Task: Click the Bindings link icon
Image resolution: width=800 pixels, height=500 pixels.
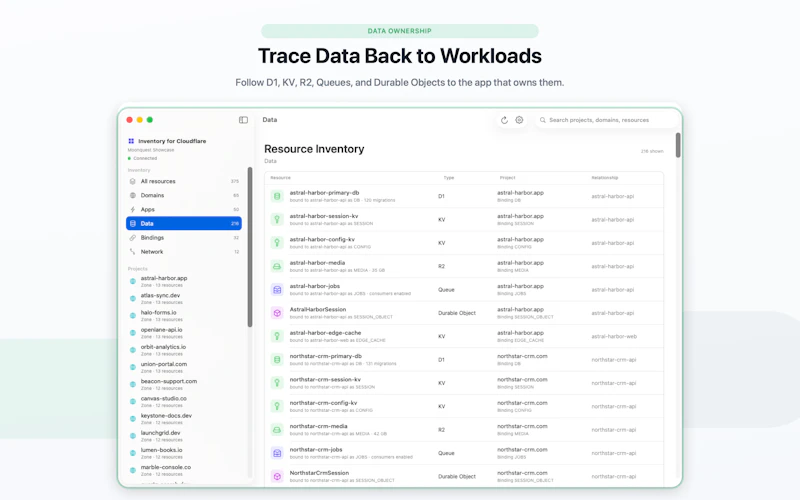Action: click(x=133, y=238)
